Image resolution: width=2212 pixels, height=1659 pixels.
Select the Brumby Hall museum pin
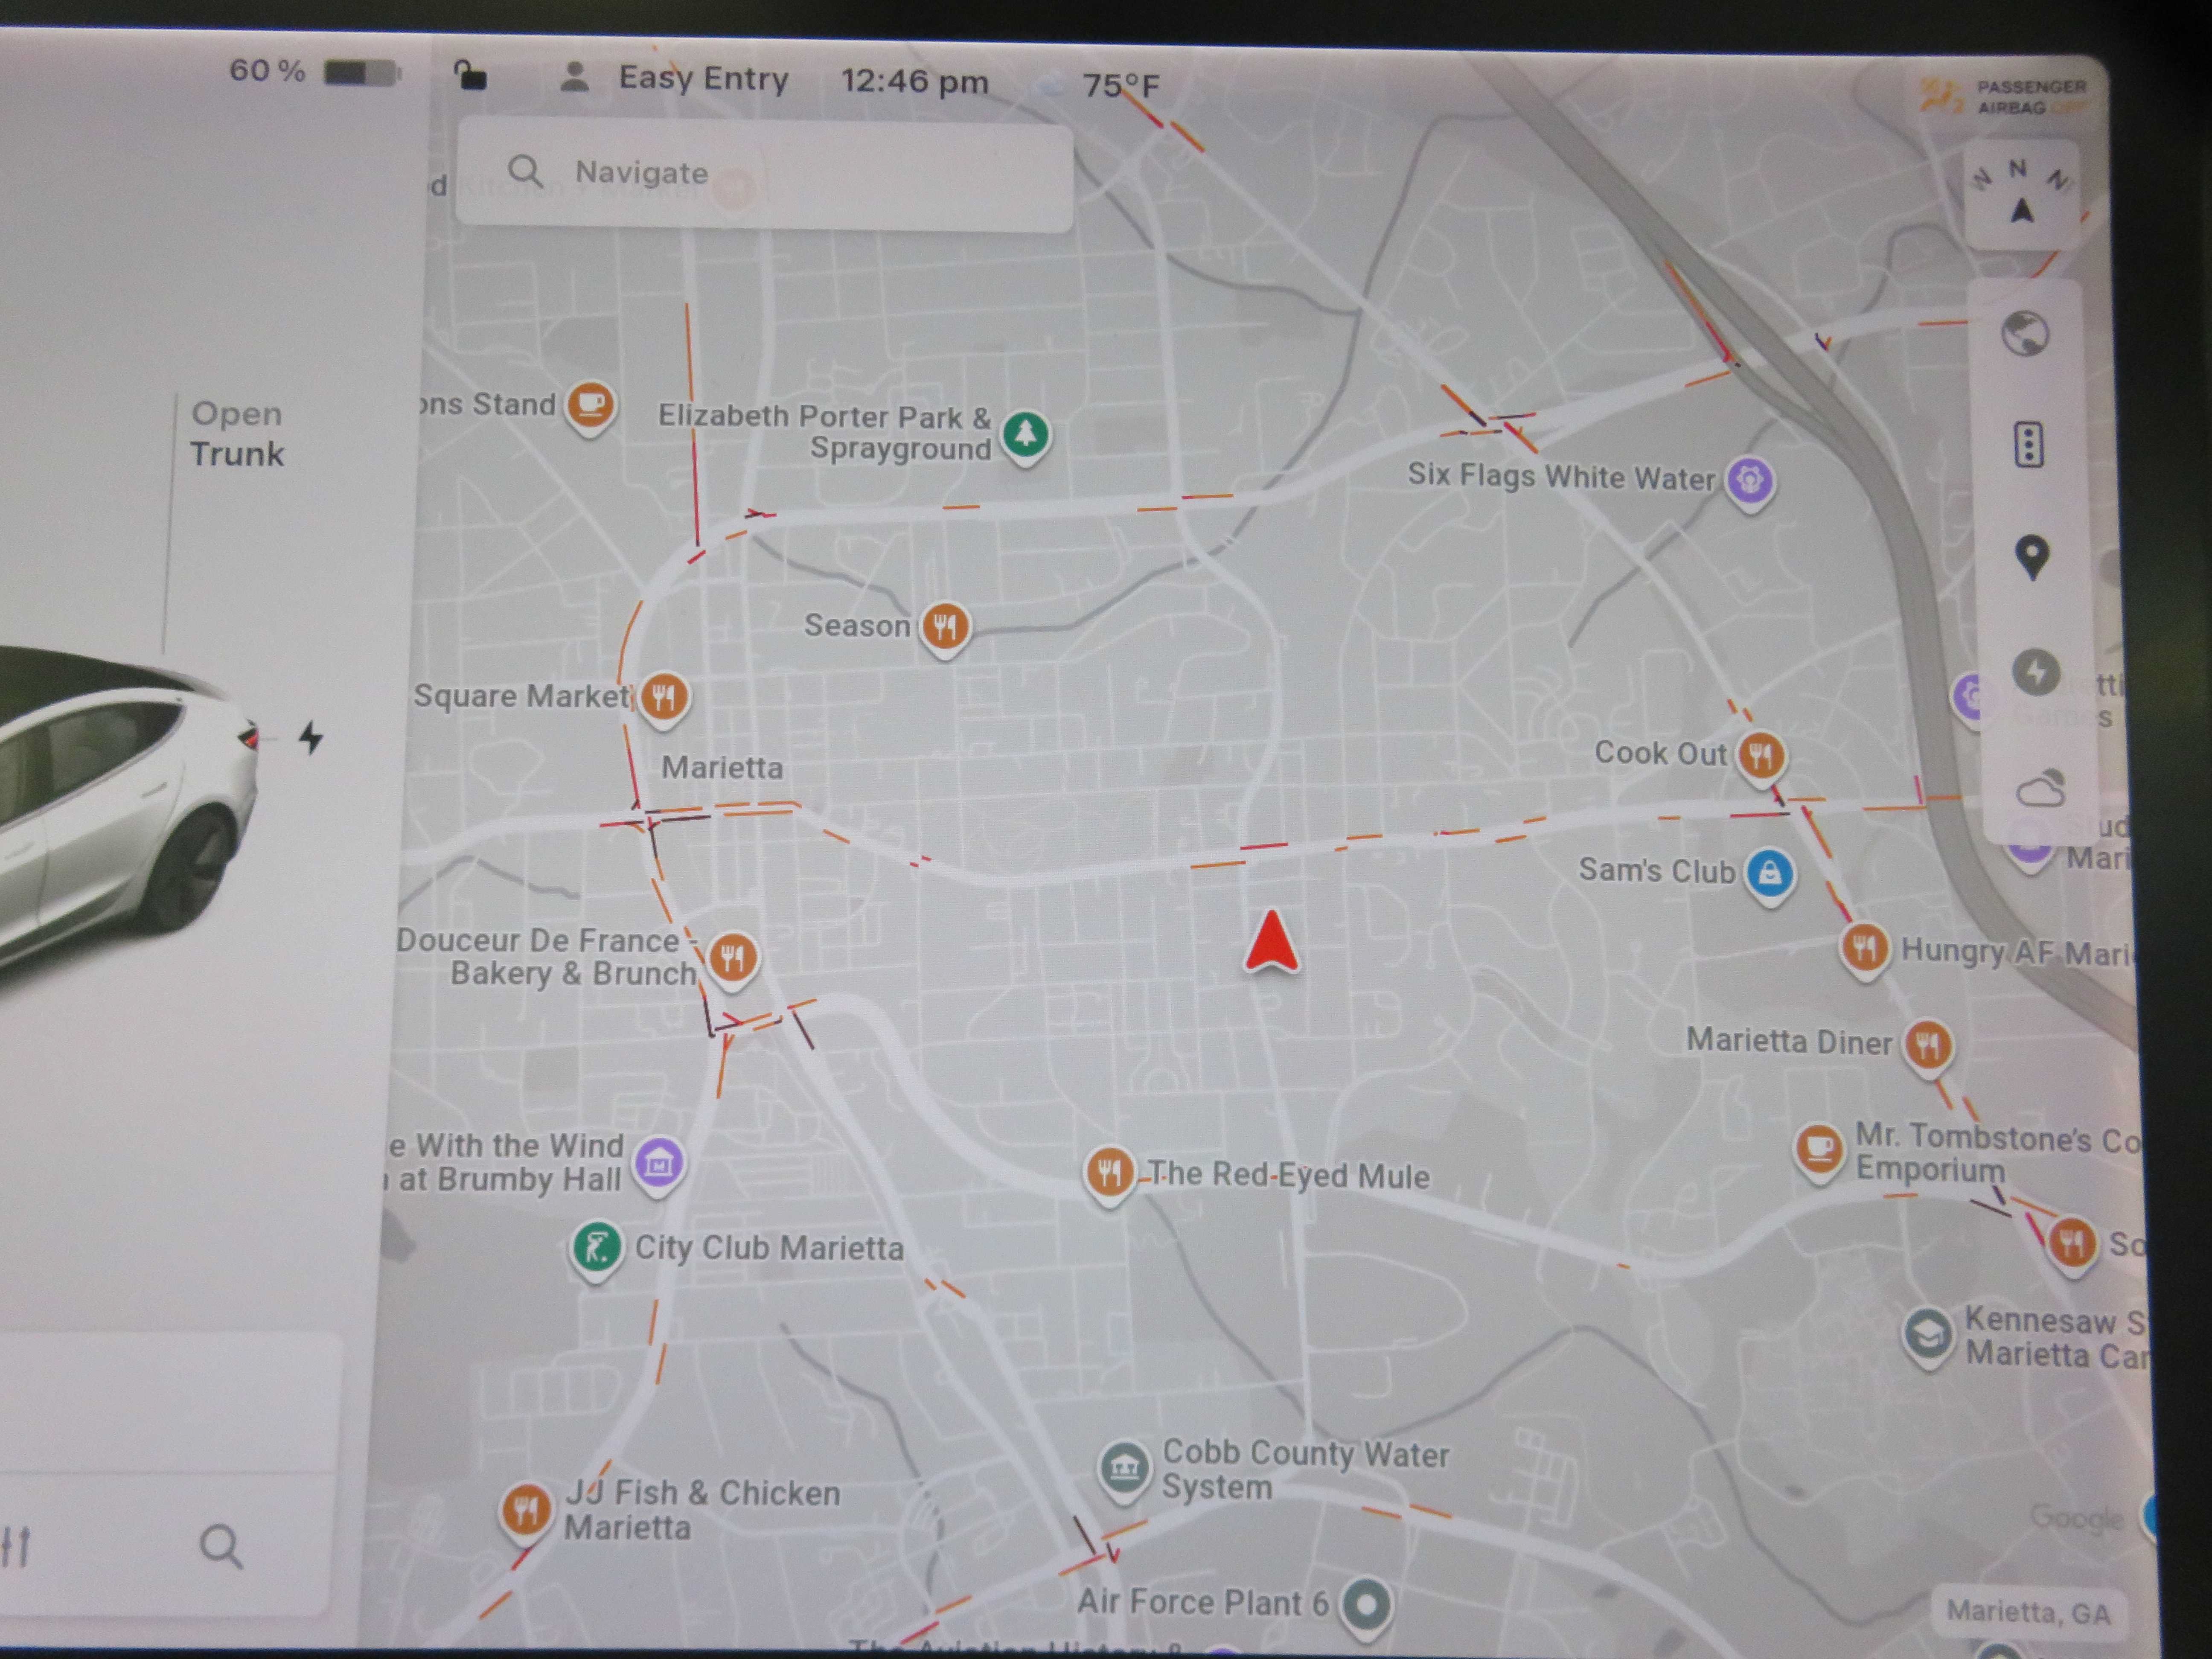click(x=659, y=1164)
